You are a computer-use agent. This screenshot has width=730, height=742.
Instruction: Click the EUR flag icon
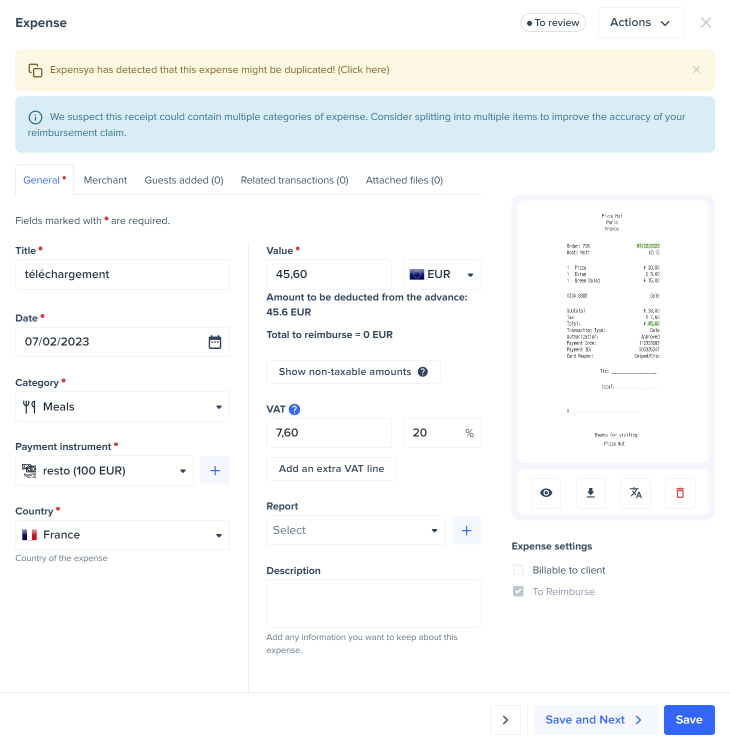tap(417, 274)
